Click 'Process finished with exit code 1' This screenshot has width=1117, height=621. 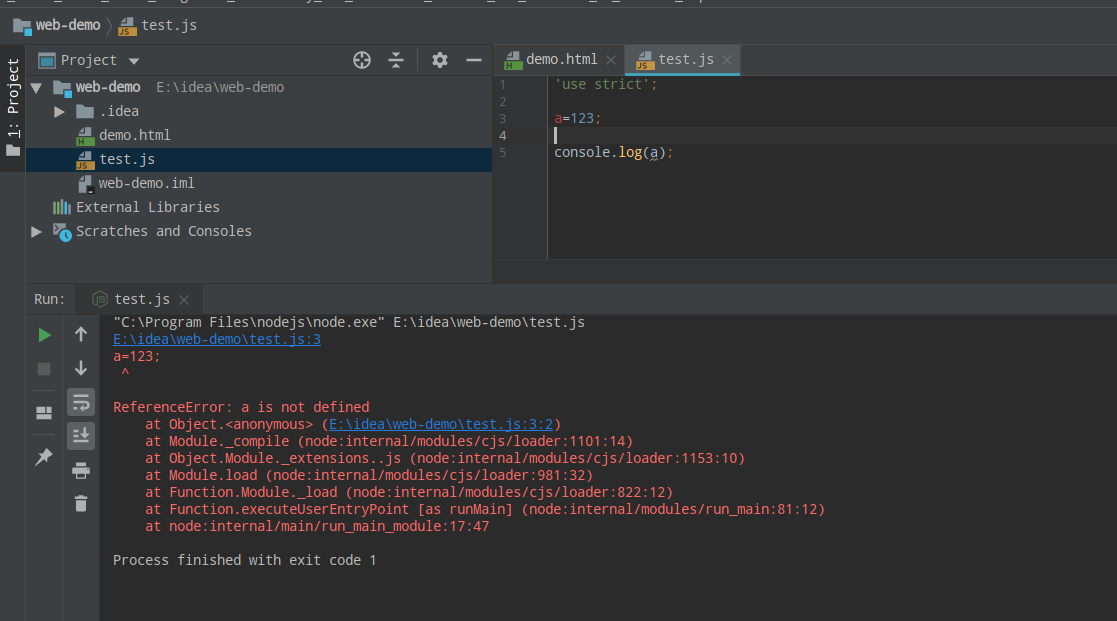point(244,560)
